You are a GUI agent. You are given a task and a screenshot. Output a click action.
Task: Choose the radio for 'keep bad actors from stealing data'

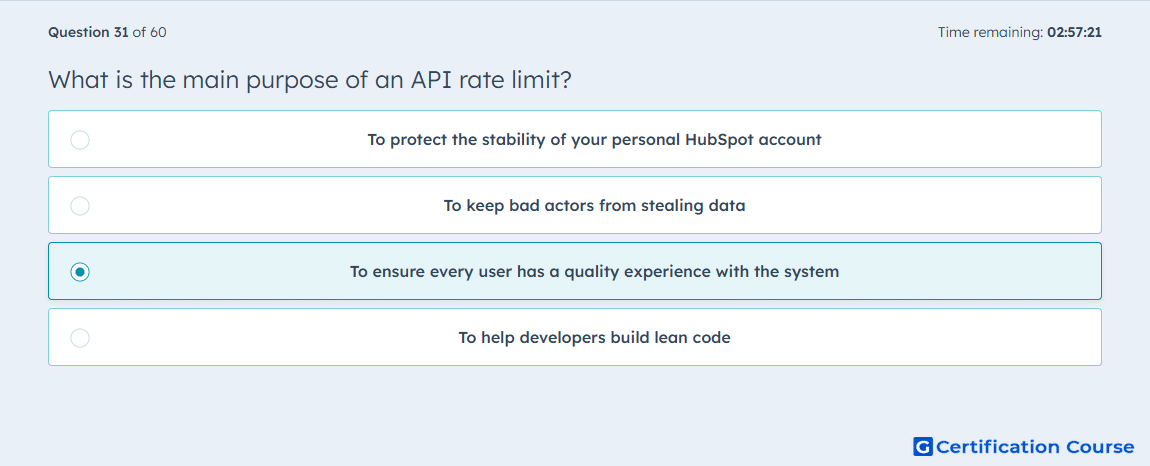80,205
